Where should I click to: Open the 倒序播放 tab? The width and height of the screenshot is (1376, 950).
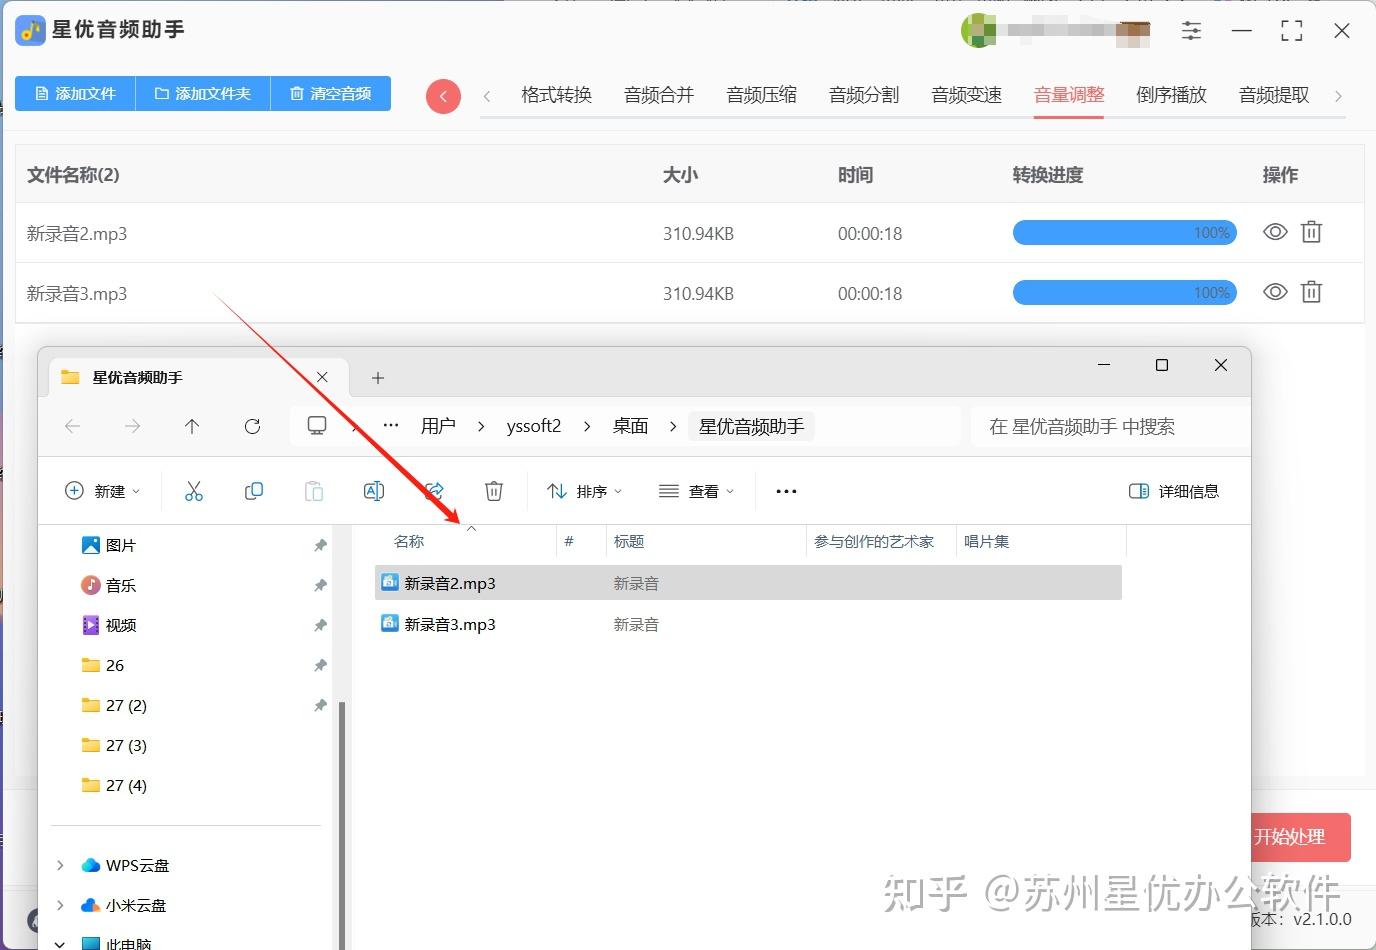pyautogui.click(x=1172, y=95)
